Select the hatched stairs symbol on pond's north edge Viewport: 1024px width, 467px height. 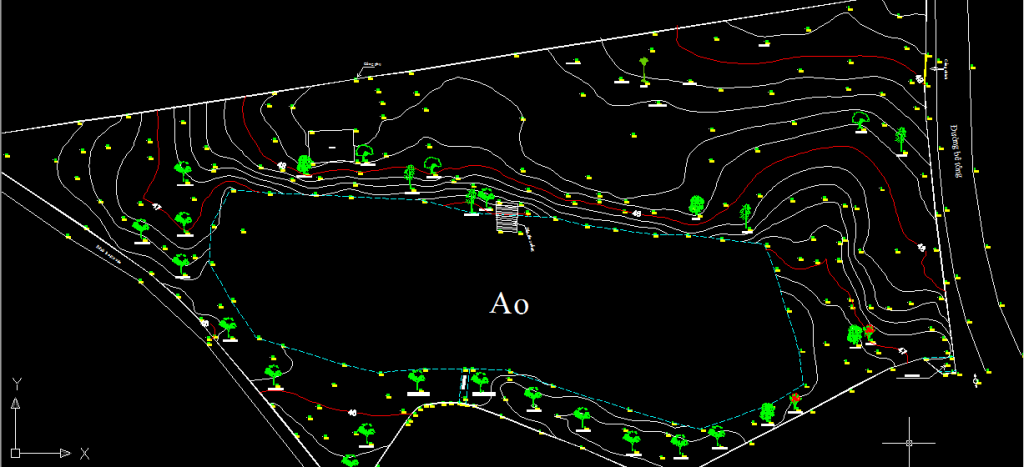509,216
